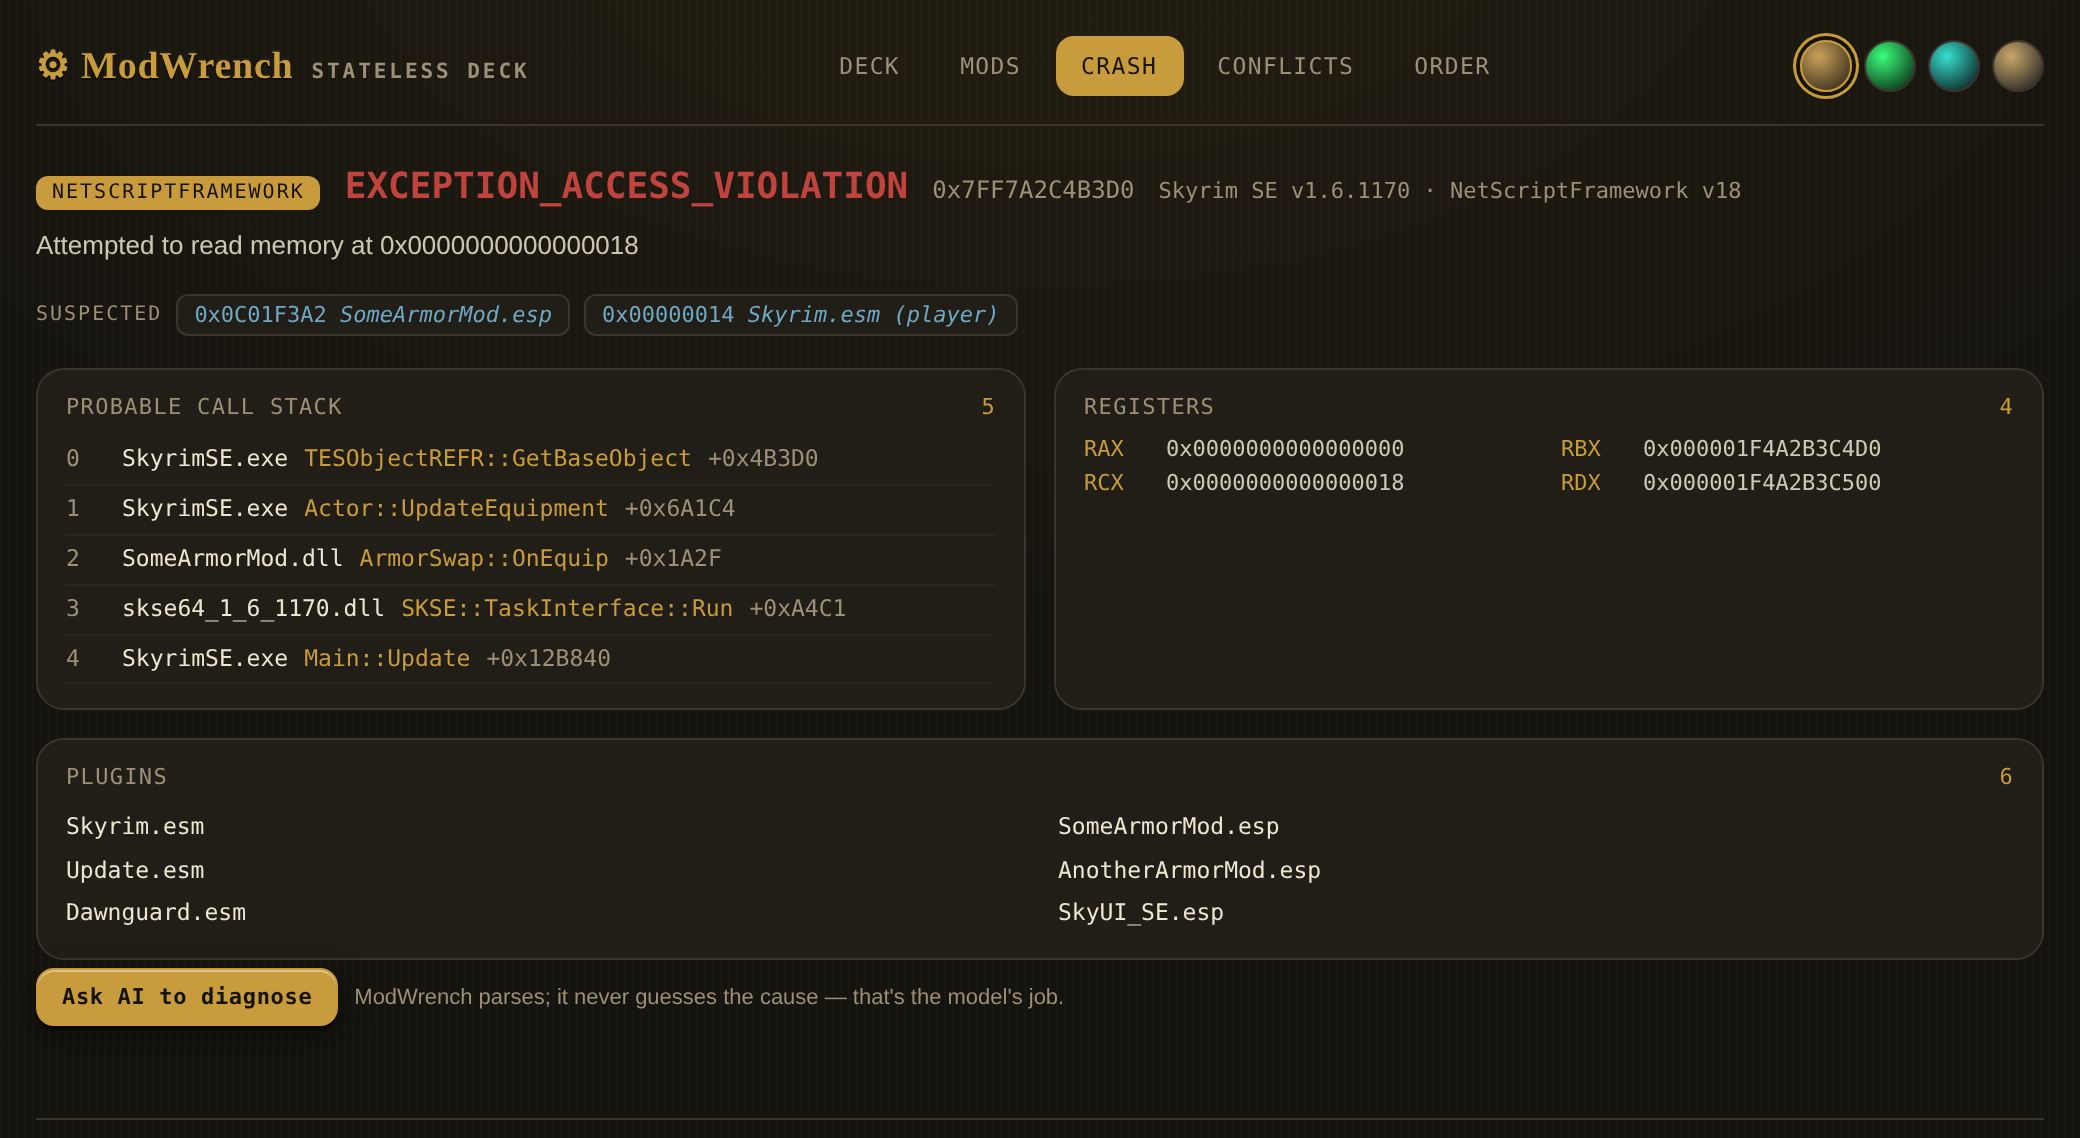2080x1138 pixels.
Task: Click the Ask AI to diagnose button
Action: tap(187, 997)
